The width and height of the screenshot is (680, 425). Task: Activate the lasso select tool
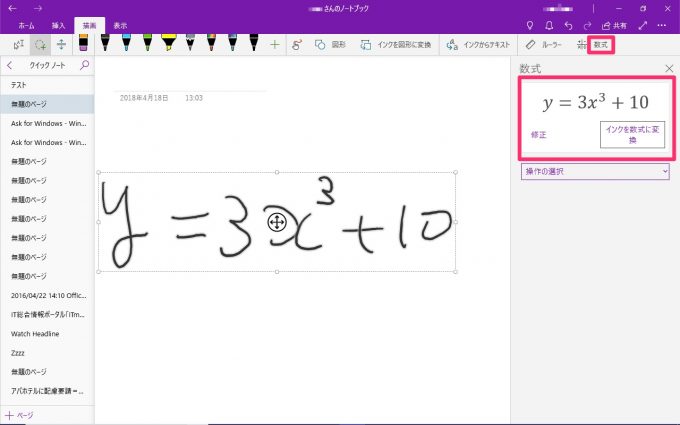coord(40,45)
